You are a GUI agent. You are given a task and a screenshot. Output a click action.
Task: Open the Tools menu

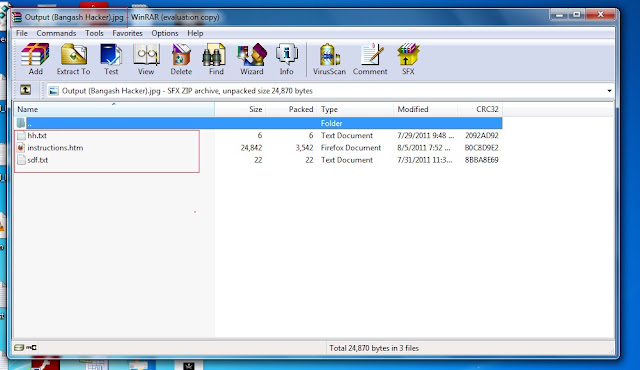coord(94,33)
